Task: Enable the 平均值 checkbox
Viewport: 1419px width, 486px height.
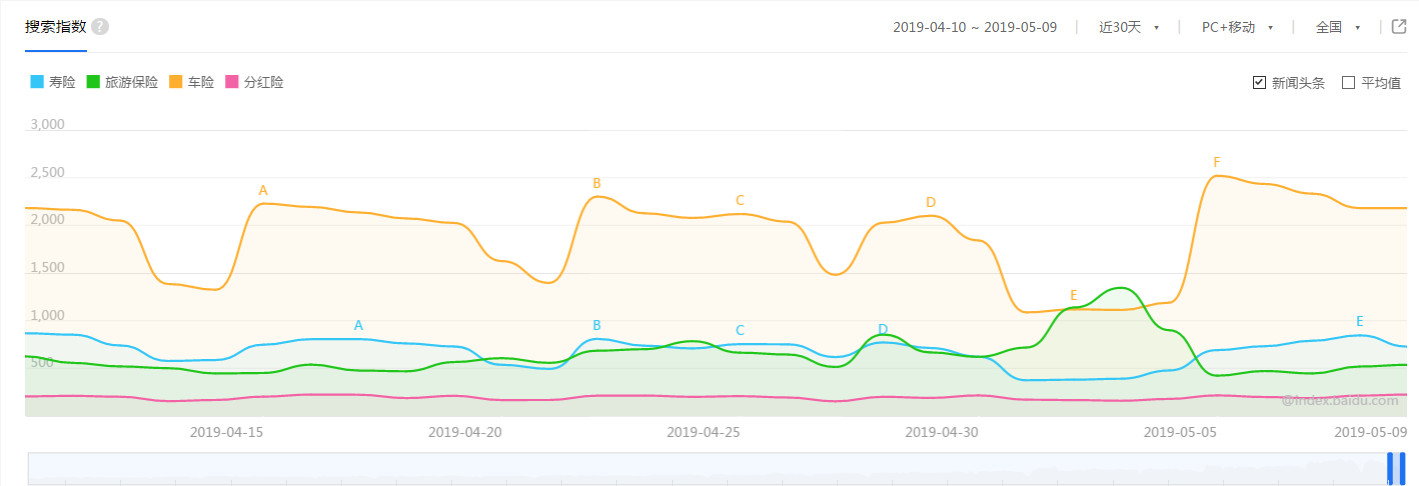Action: 1348,83
